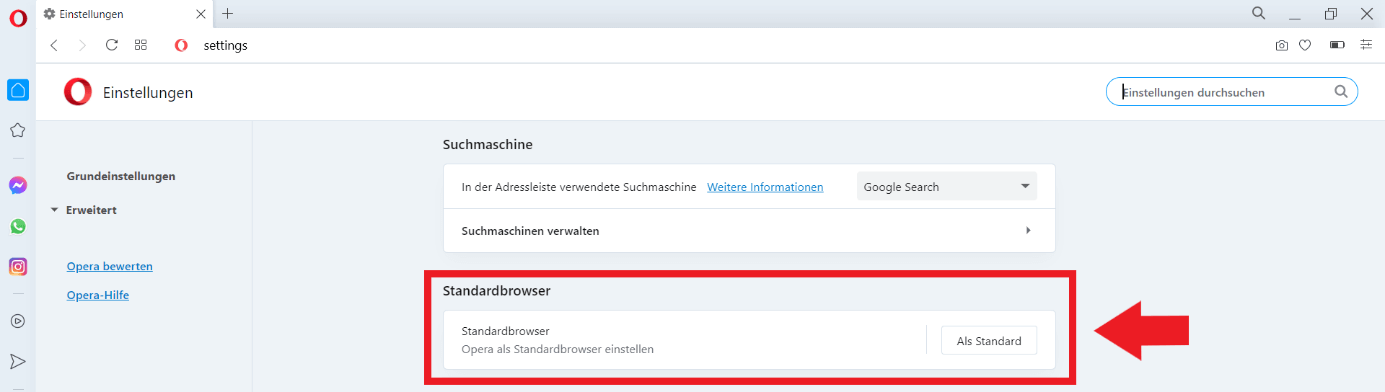
Task: Open the snapshot camera tool
Action: (x=1281, y=45)
